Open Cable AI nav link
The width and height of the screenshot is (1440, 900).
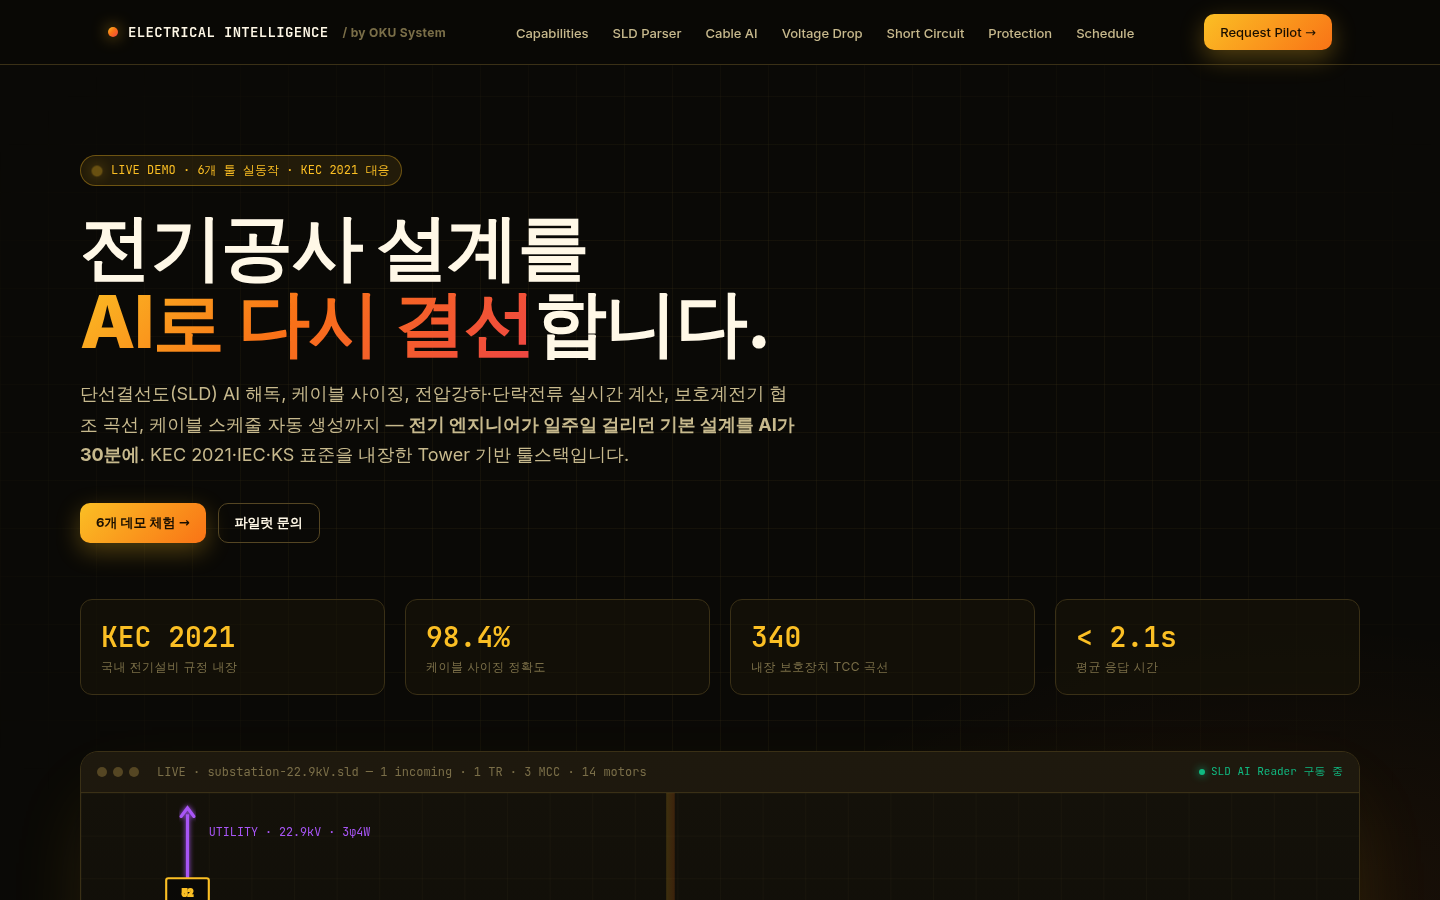click(x=731, y=33)
